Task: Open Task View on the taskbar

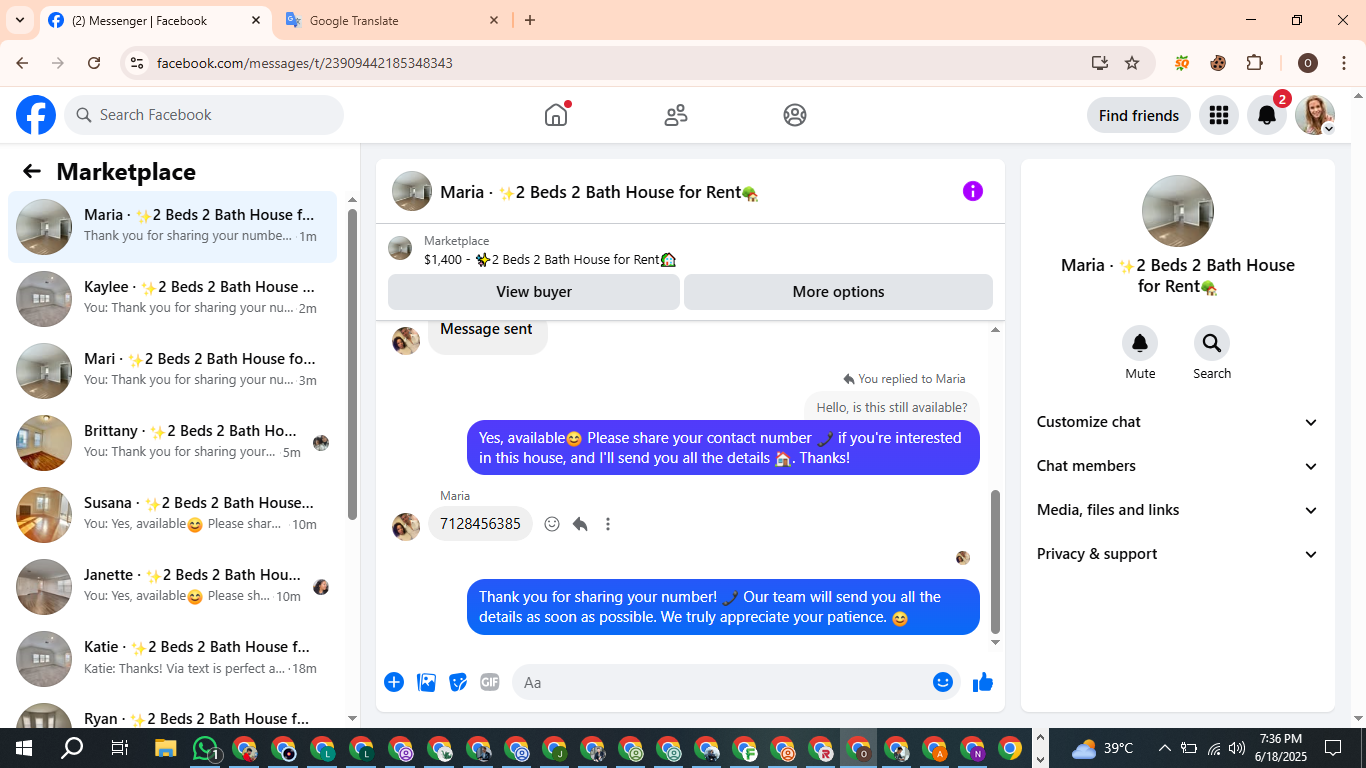Action: (119, 748)
